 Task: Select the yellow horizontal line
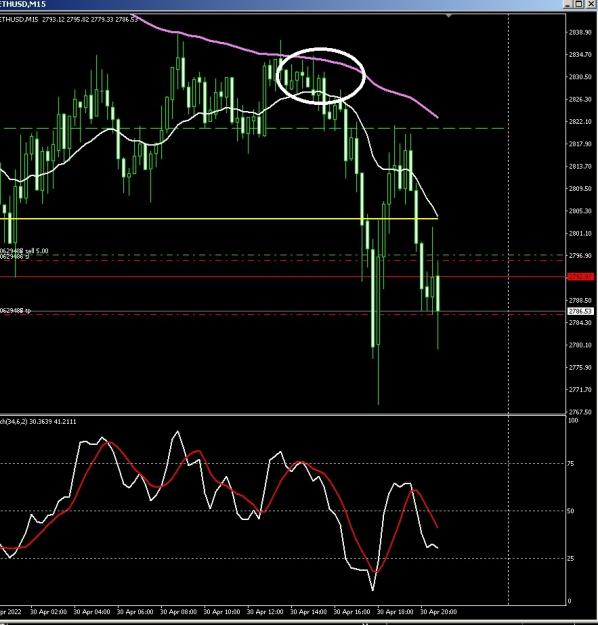(x=218, y=219)
